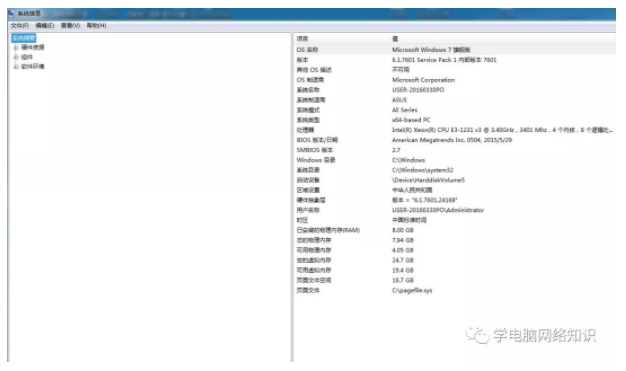Viewport: 626px width, 371px height.
Task: Open the 查看(V) menu
Action: click(70, 26)
